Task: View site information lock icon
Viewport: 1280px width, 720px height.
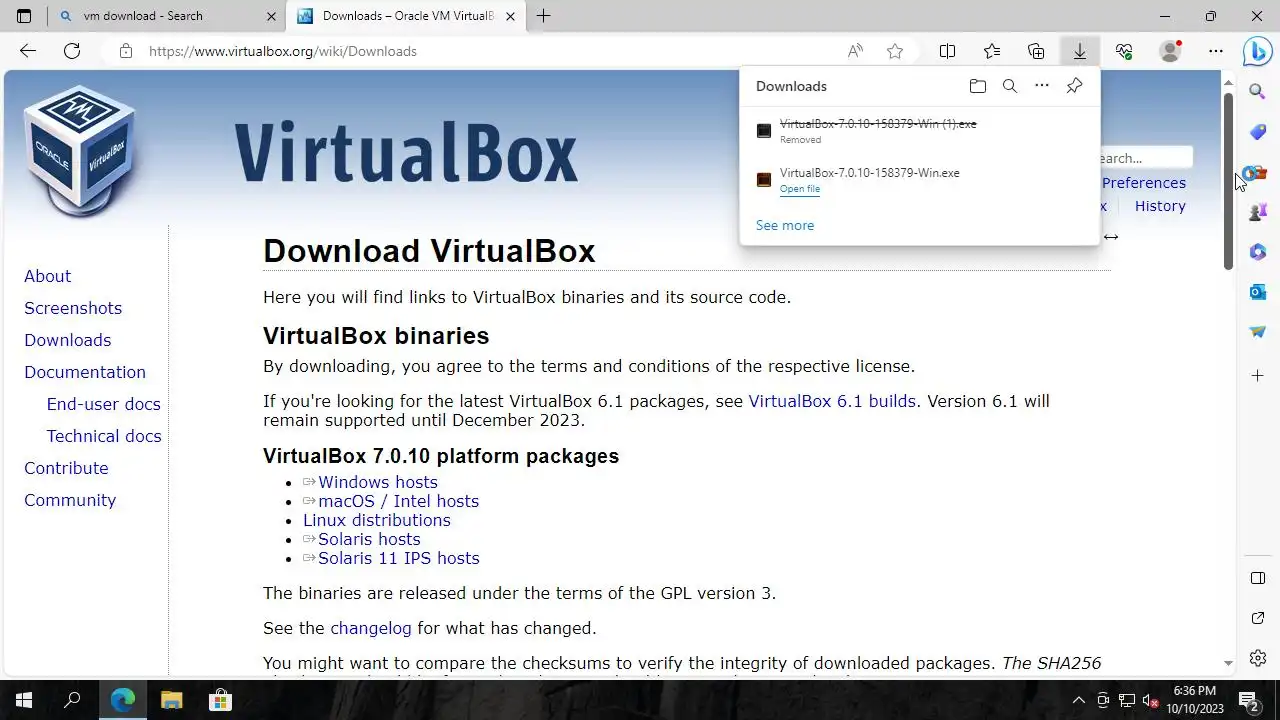Action: [x=125, y=51]
